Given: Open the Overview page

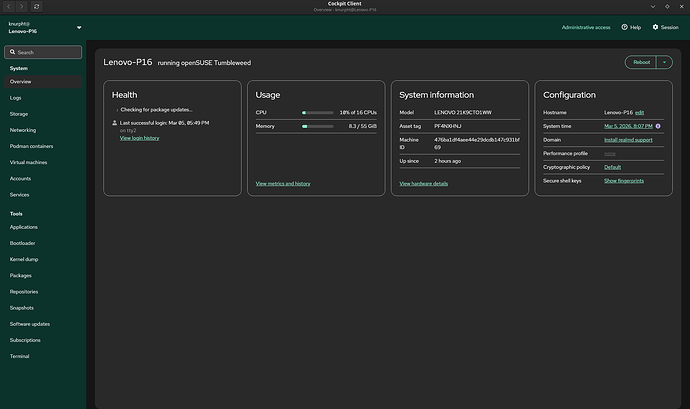Looking at the screenshot, I should (x=43, y=82).
